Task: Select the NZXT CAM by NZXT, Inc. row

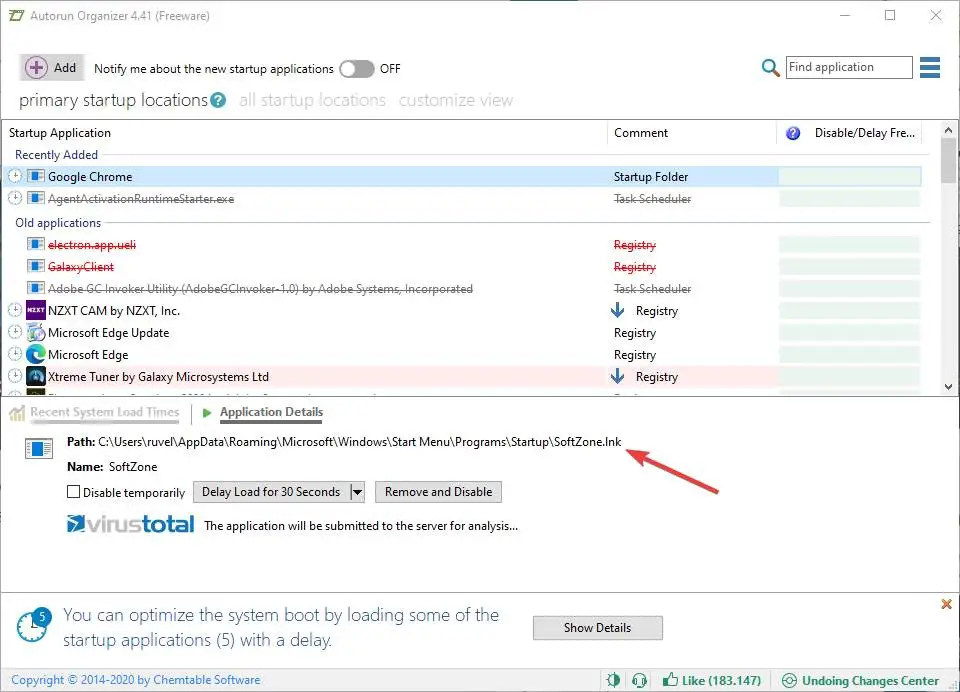Action: 114,310
